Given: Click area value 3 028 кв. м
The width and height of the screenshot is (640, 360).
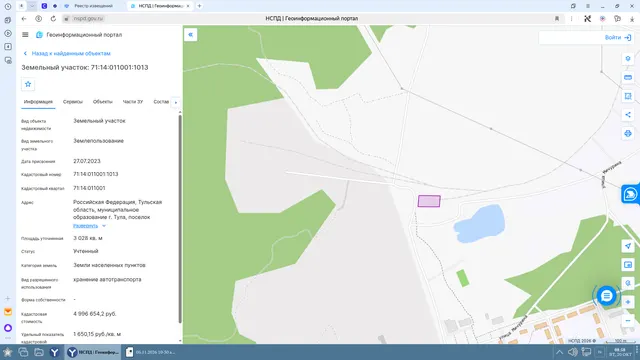Looking at the screenshot, I should [88, 238].
